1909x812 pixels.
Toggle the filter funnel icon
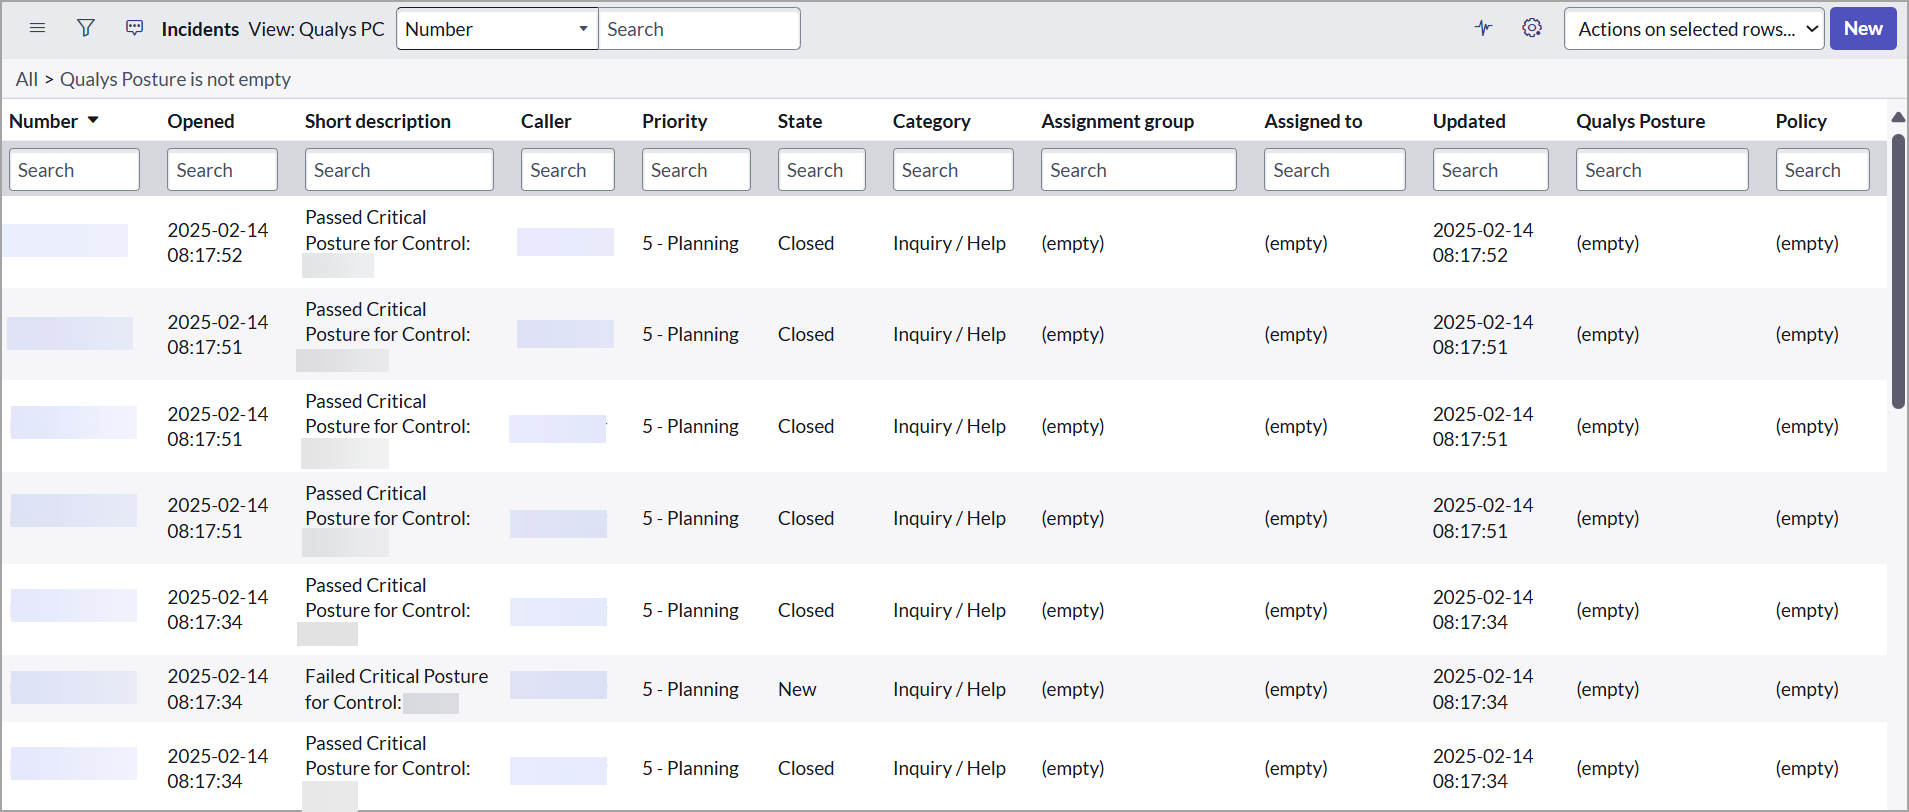point(86,28)
